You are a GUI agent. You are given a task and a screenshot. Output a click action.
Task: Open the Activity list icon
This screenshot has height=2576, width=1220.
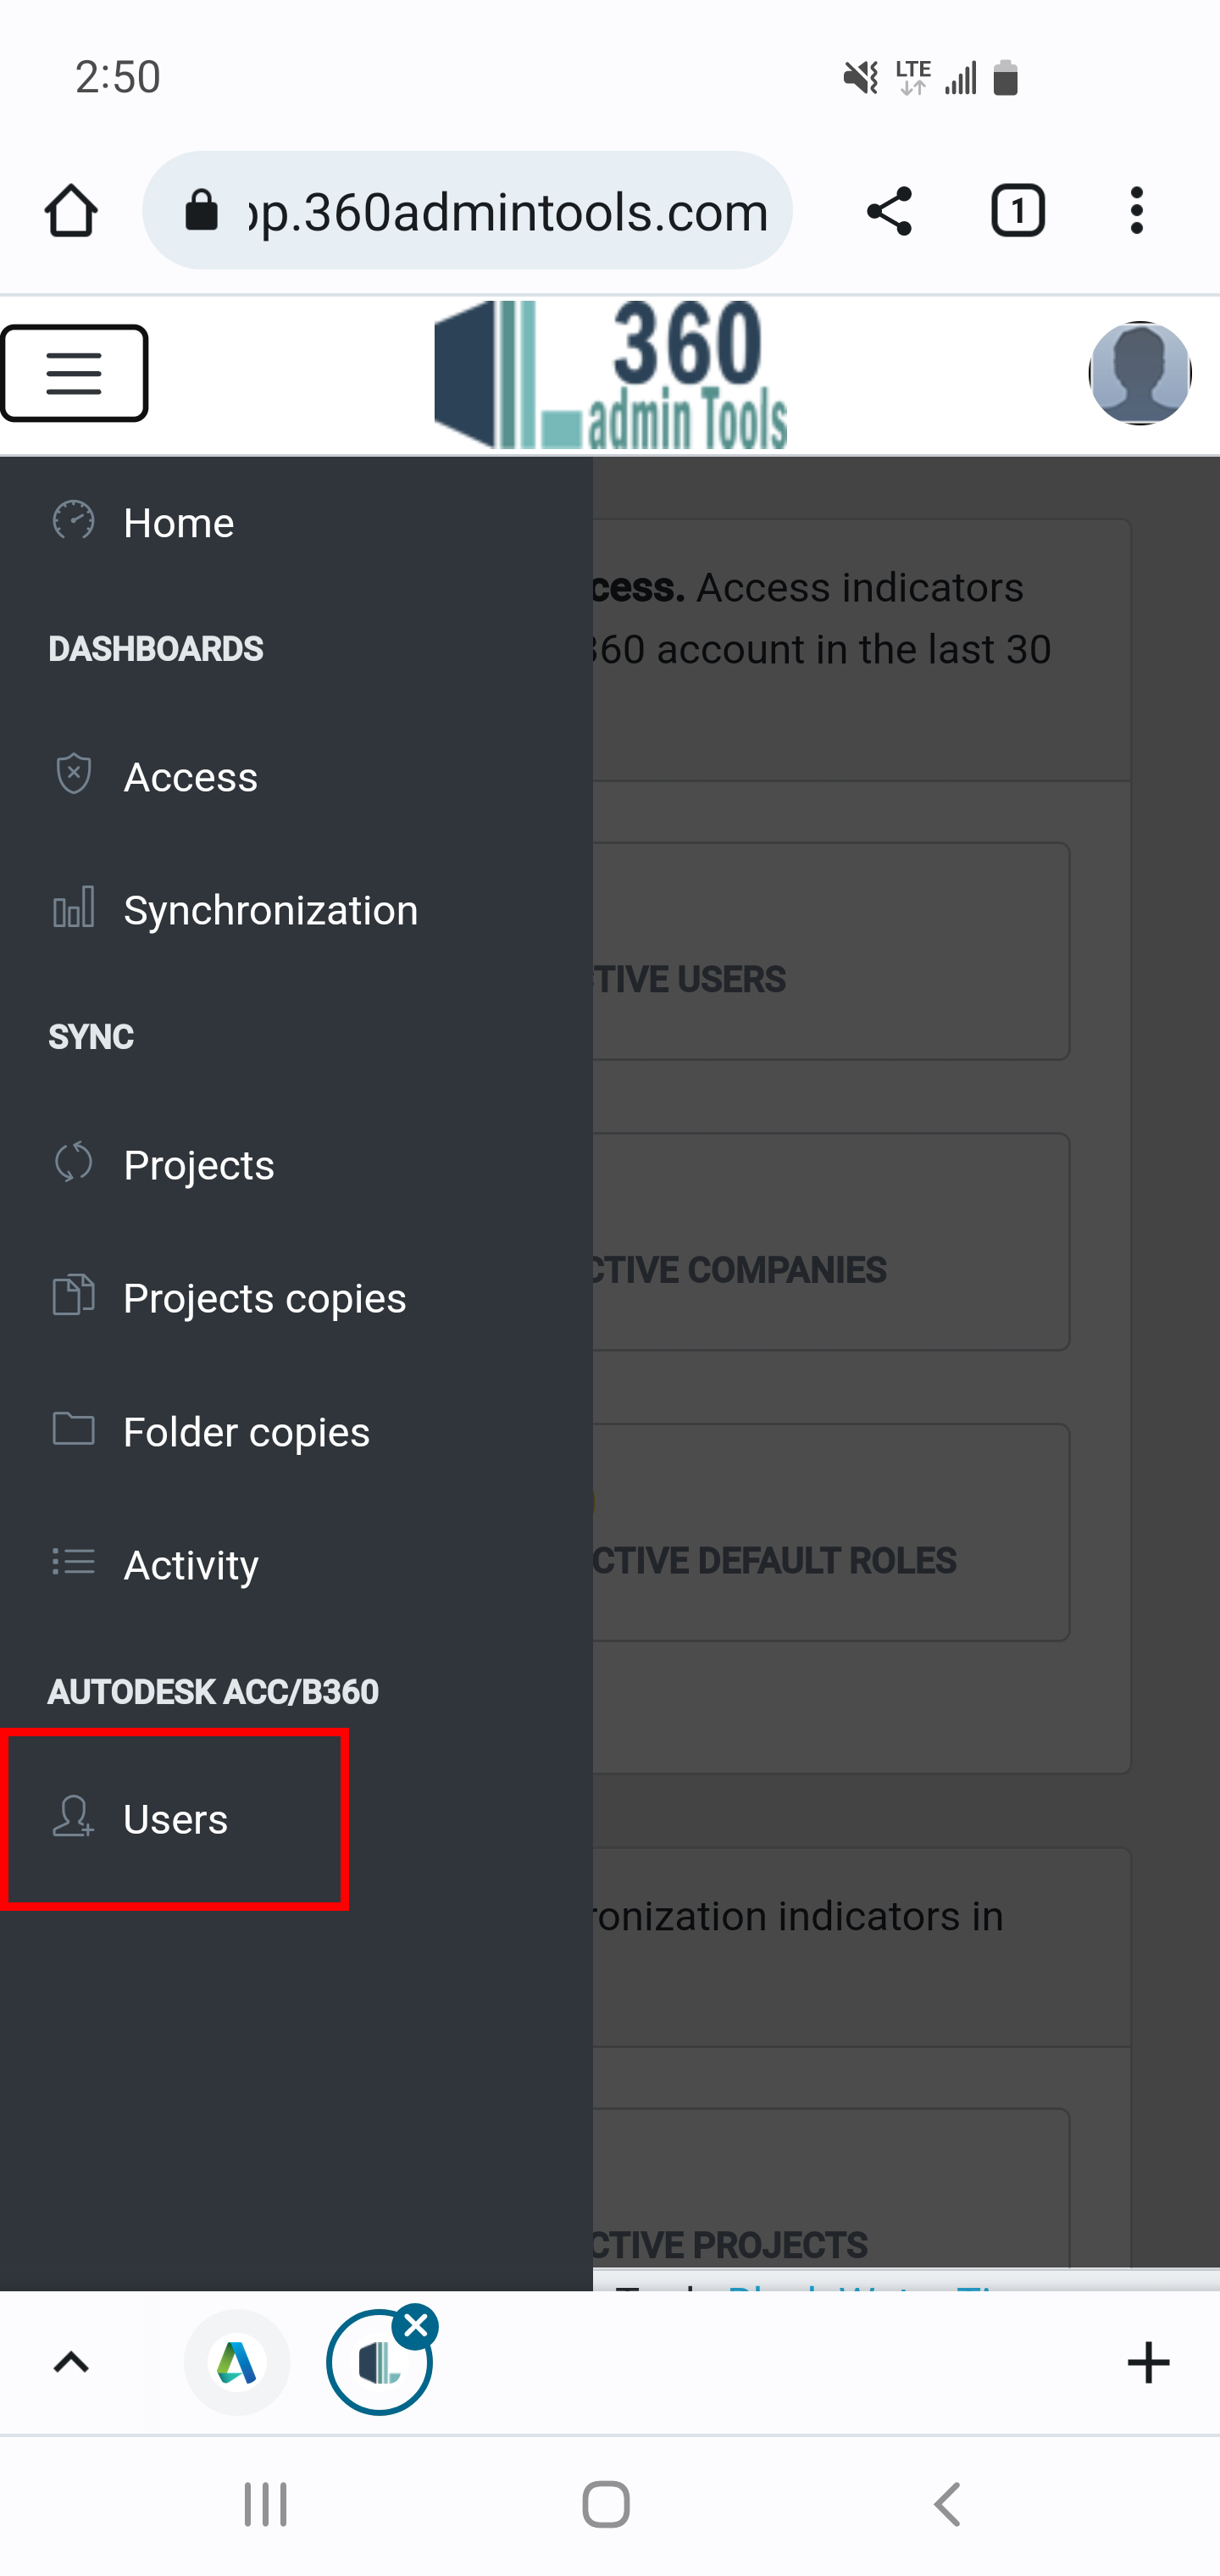pyautogui.click(x=73, y=1563)
